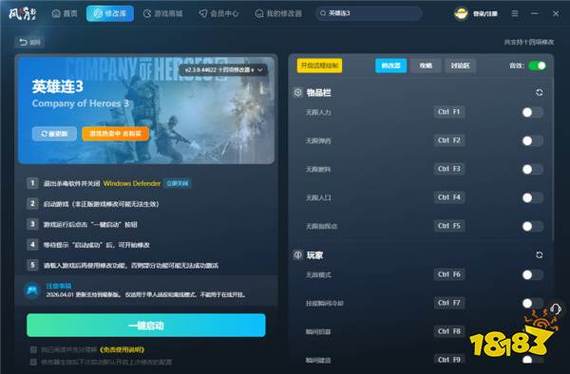Click the blue 立即关闭 link button

tap(177, 184)
